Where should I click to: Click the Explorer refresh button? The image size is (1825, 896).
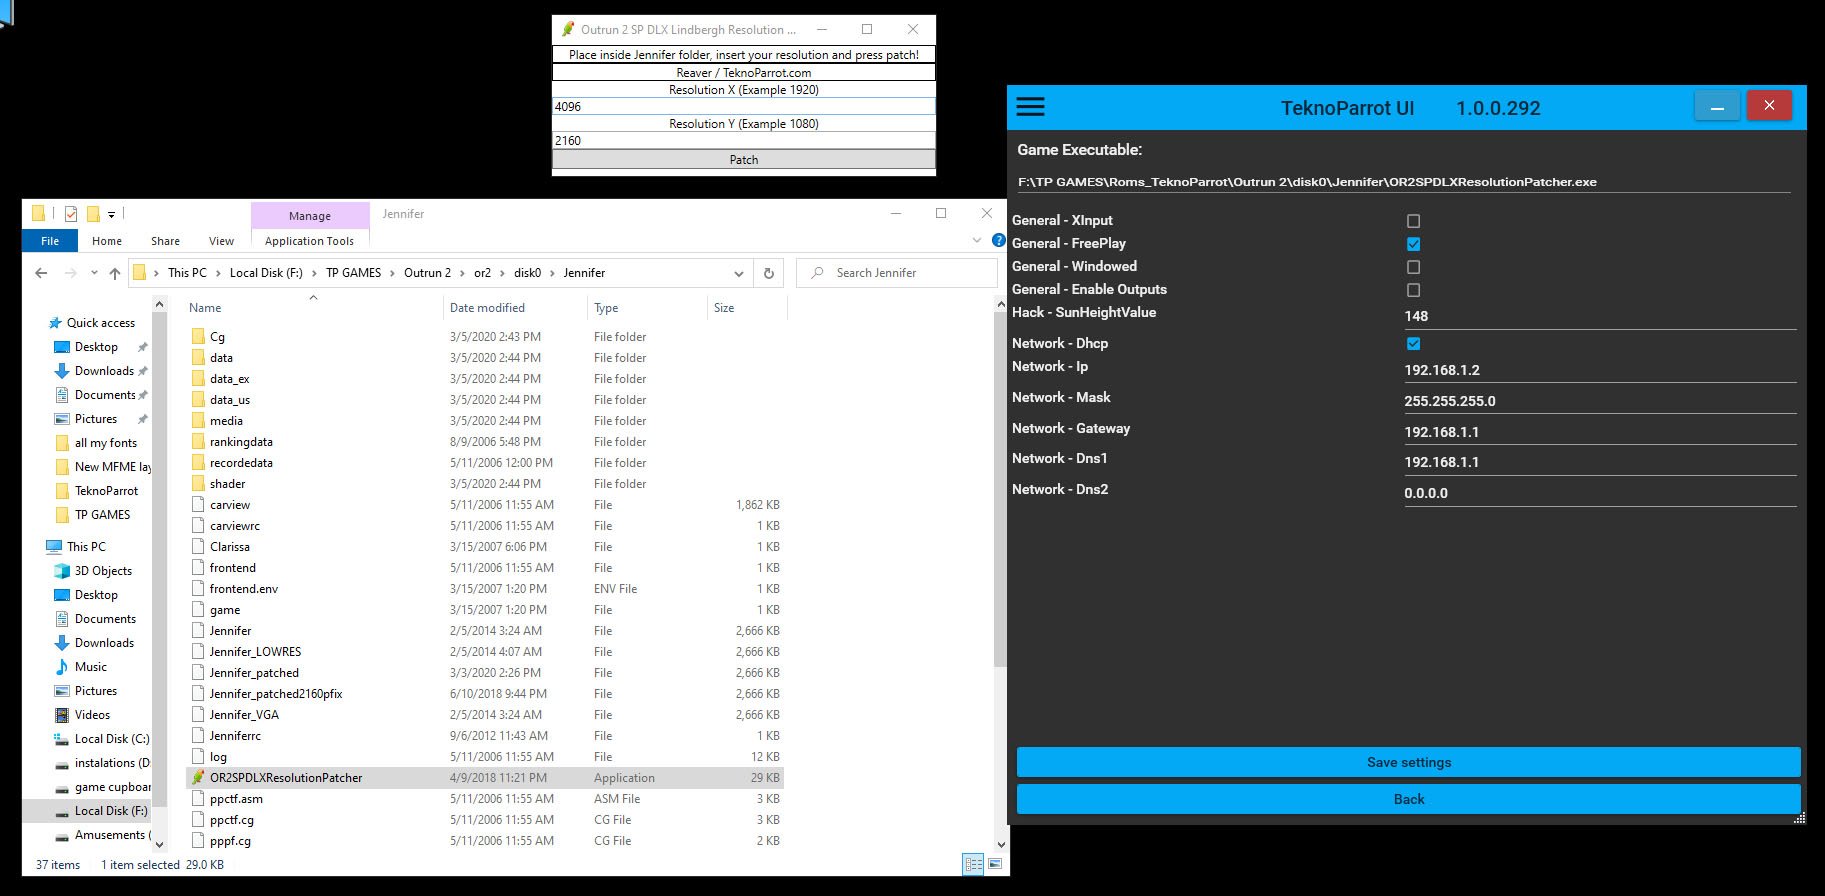click(x=768, y=273)
